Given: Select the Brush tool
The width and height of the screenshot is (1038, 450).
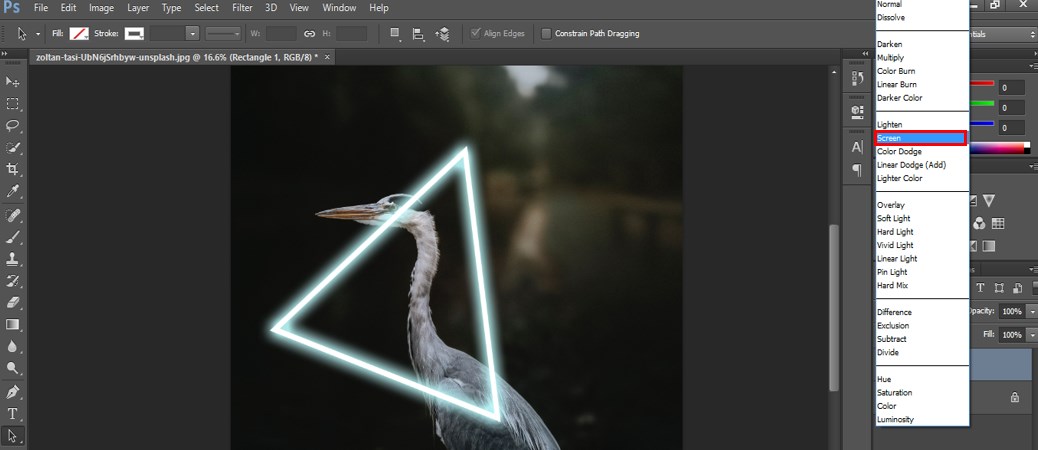Looking at the screenshot, I should coord(12,237).
